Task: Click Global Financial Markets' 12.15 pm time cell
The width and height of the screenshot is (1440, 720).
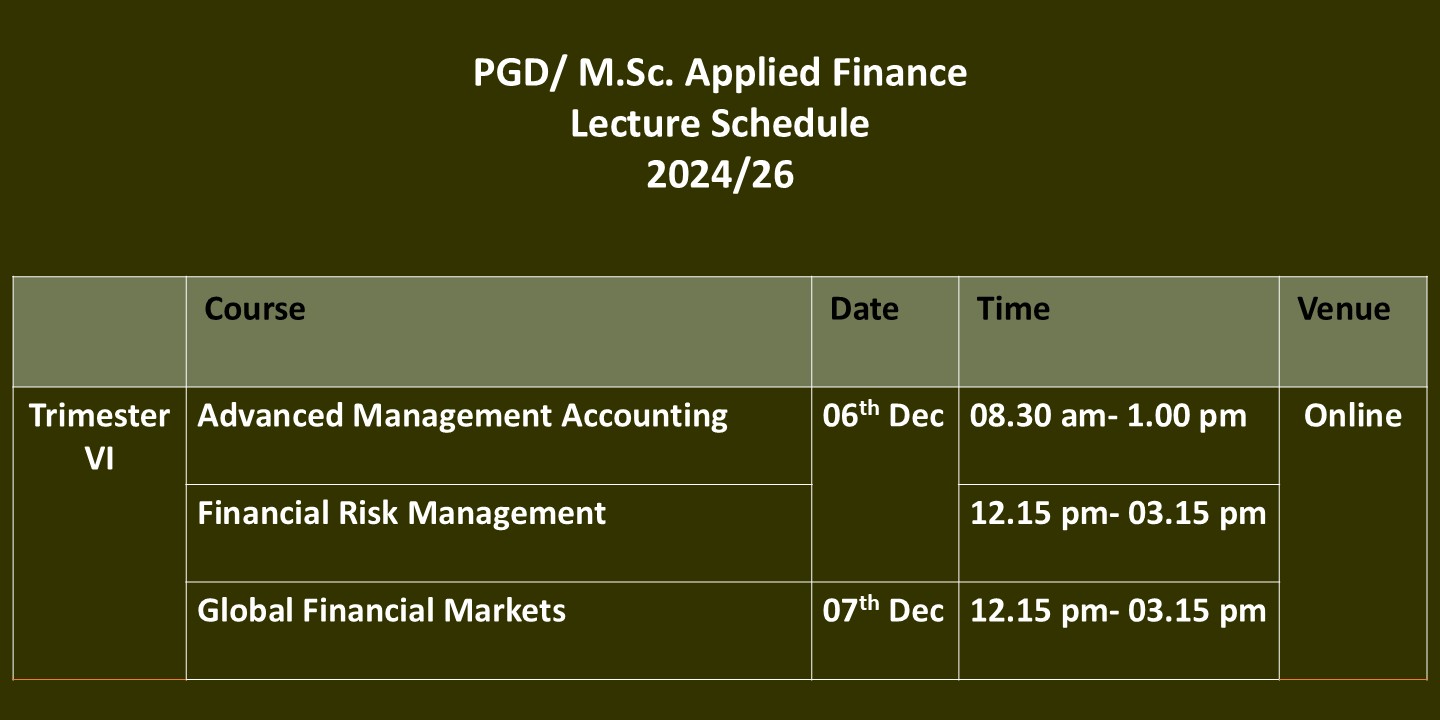Action: tap(1119, 630)
